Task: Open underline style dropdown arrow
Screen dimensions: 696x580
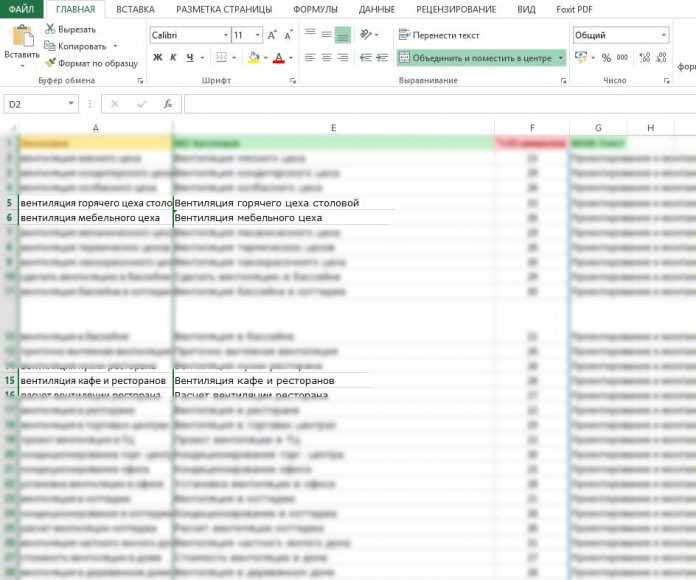Action: pyautogui.click(x=202, y=58)
